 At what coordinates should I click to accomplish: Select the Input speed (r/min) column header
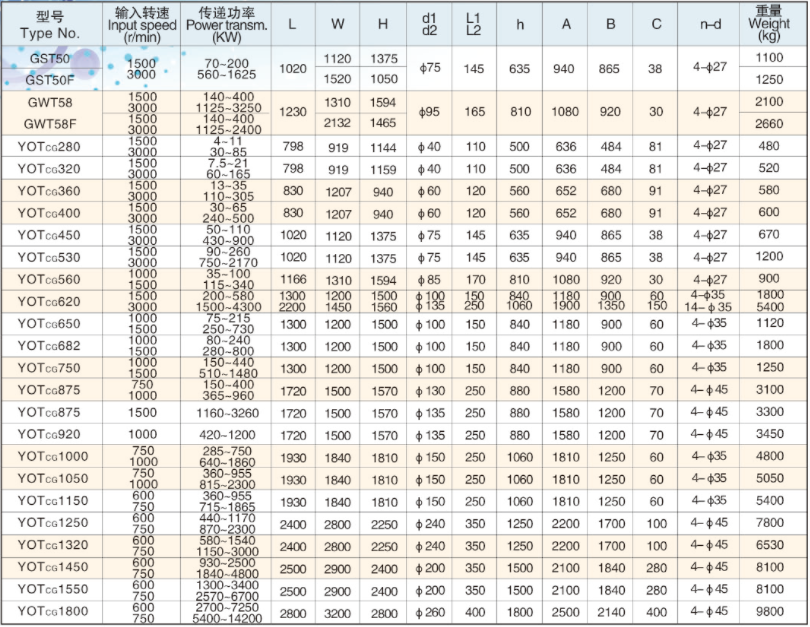[x=142, y=25]
